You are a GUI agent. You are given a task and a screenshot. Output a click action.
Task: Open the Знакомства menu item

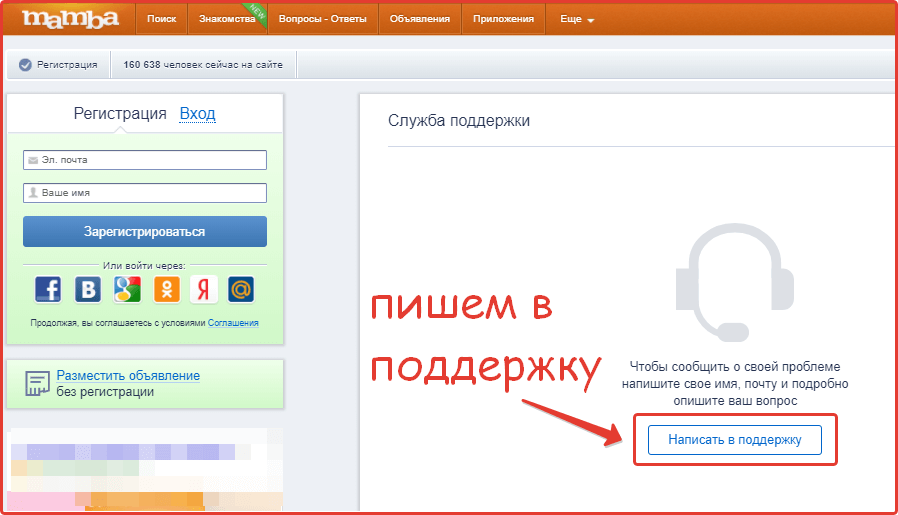pos(227,19)
